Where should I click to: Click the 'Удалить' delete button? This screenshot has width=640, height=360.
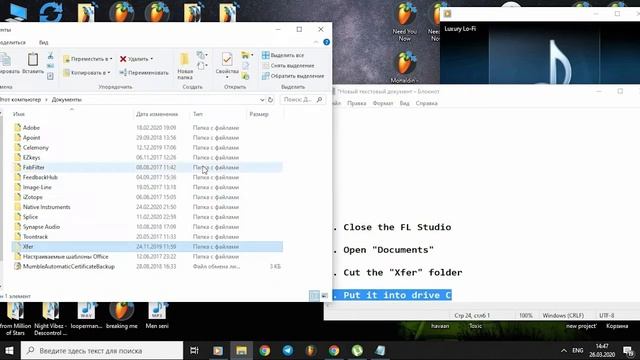point(134,59)
